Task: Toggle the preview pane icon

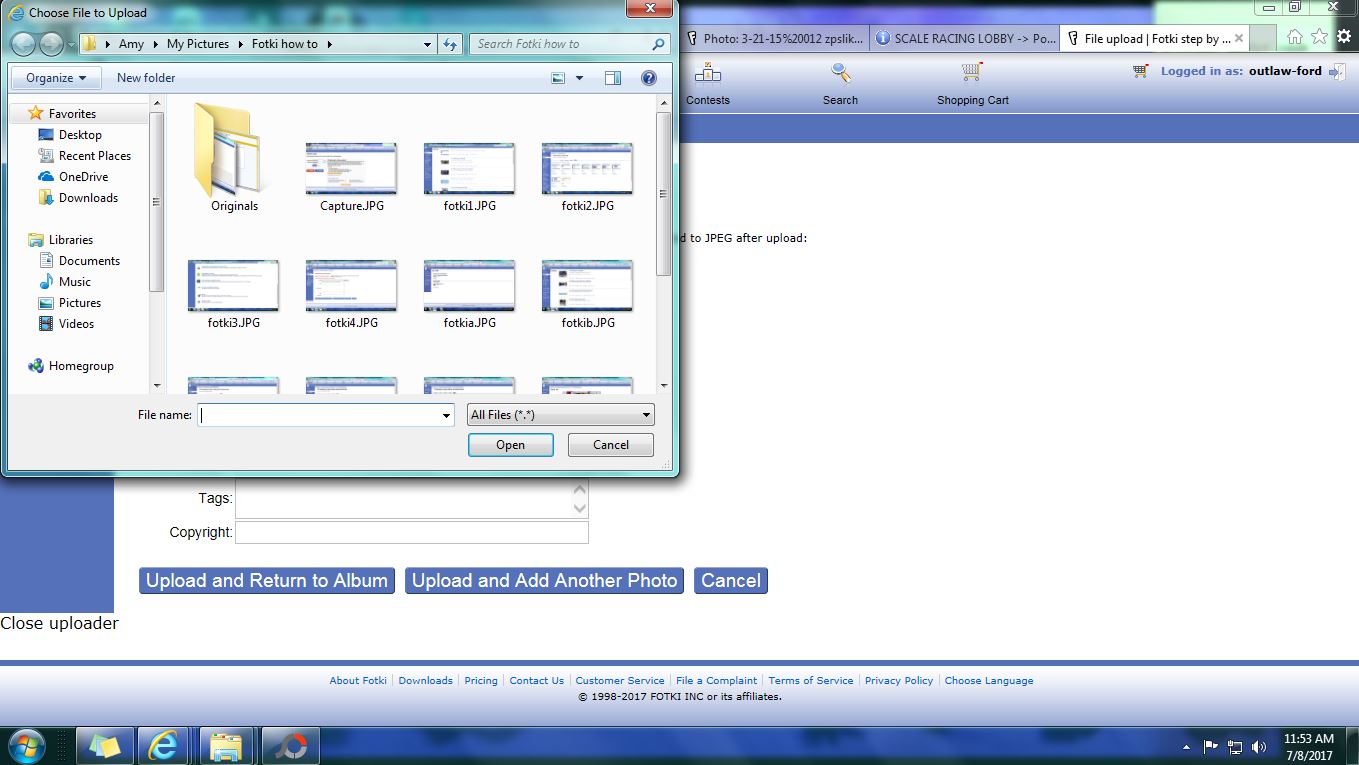Action: pyautogui.click(x=613, y=78)
